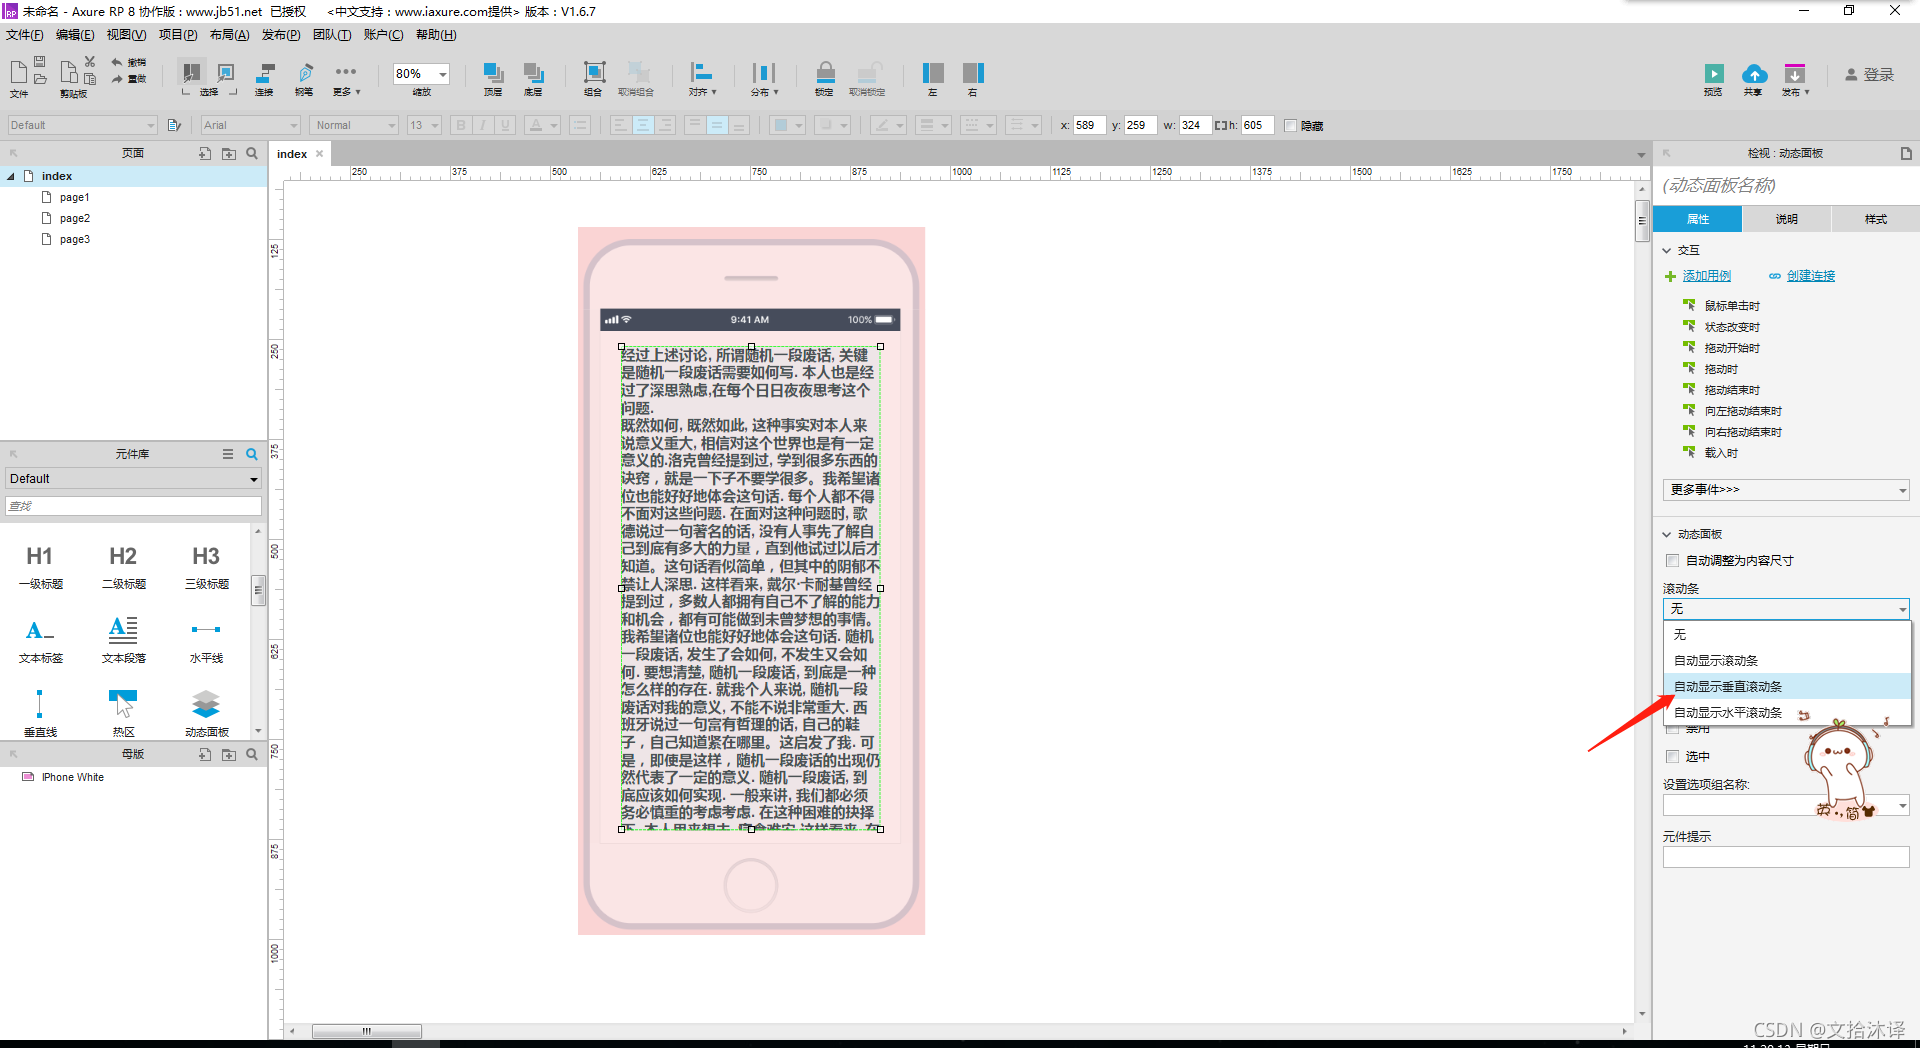Click Send to Back (底层) icon
Viewport: 1920px width, 1048px height.
(x=533, y=73)
